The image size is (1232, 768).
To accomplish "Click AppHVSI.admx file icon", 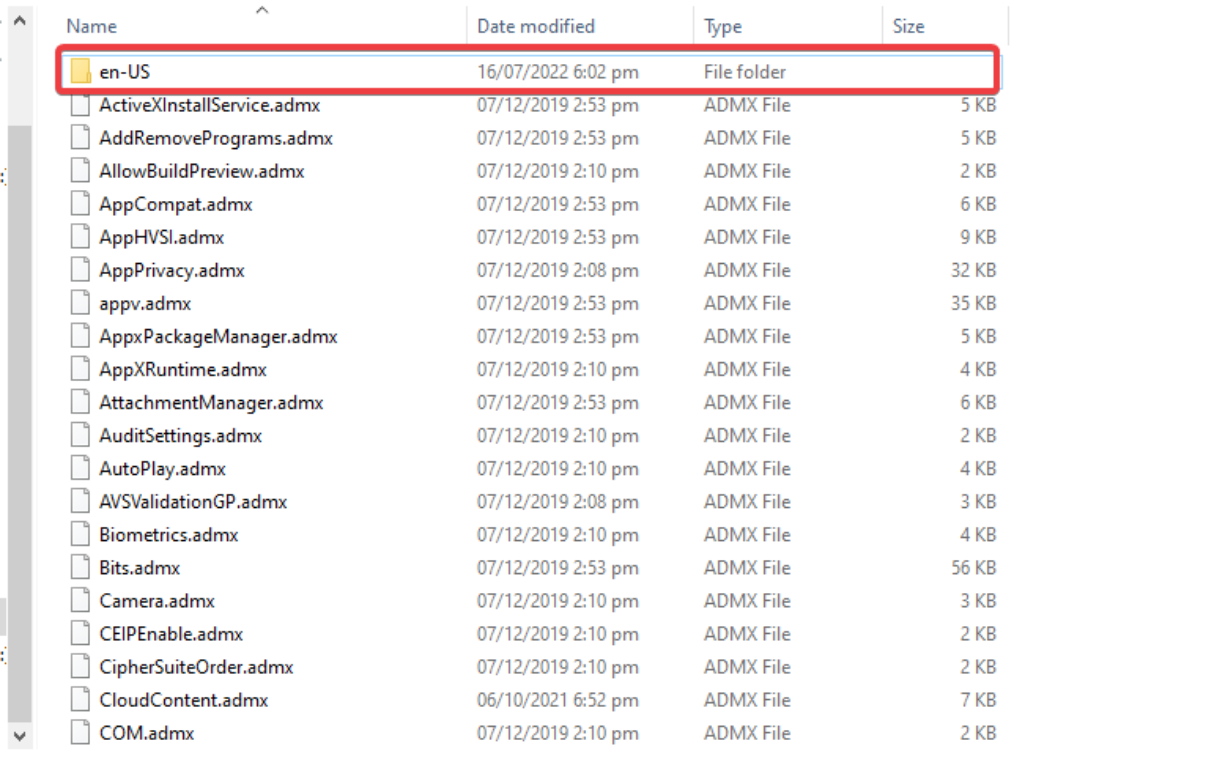I will (x=81, y=237).
